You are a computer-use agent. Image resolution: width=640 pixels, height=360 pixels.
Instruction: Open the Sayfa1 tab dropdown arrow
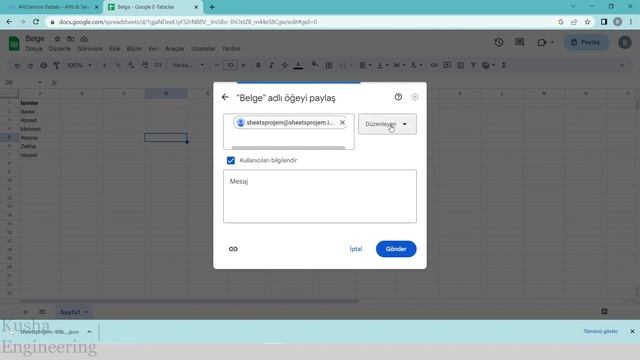(86, 312)
